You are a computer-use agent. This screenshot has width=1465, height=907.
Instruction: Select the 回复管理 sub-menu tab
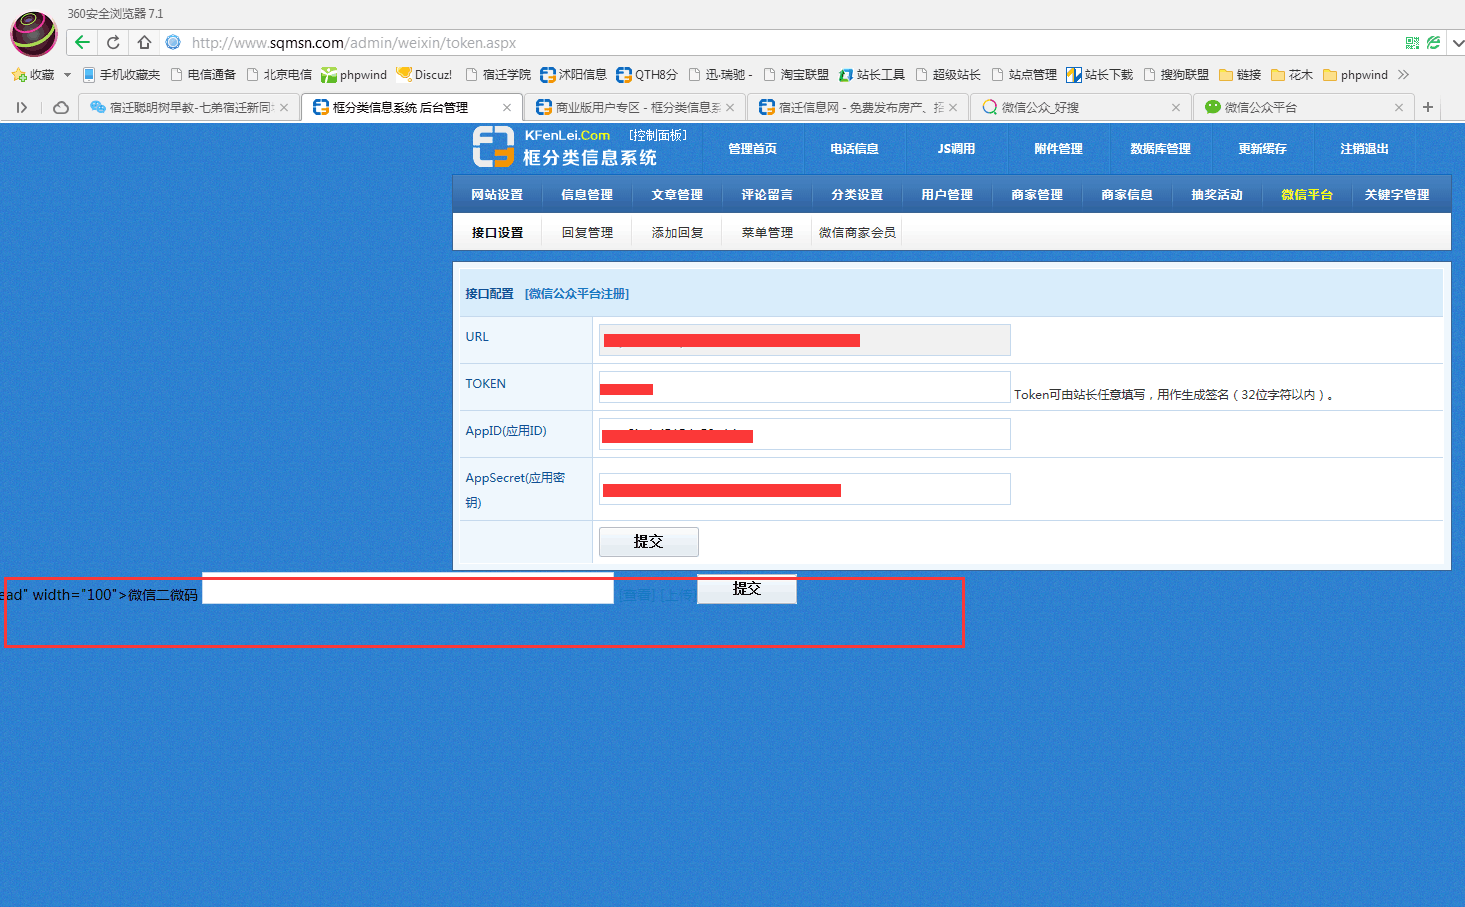click(587, 233)
